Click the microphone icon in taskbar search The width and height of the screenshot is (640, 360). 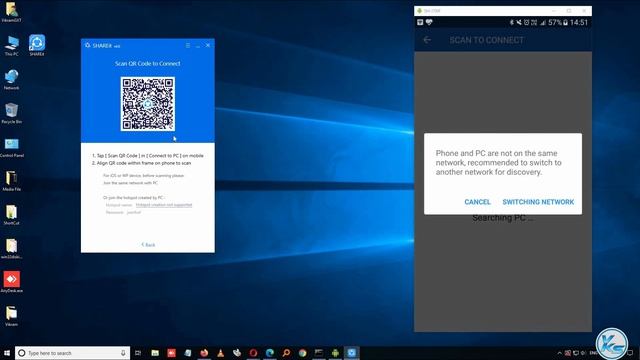(123, 353)
